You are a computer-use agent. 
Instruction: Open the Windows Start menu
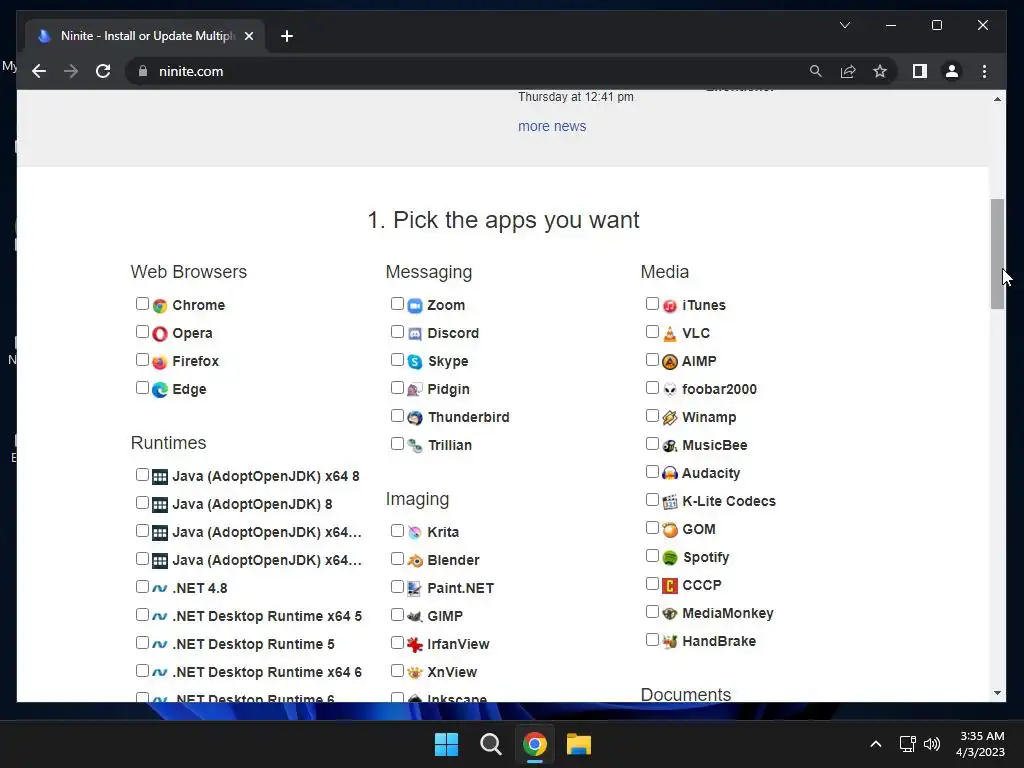pos(447,744)
